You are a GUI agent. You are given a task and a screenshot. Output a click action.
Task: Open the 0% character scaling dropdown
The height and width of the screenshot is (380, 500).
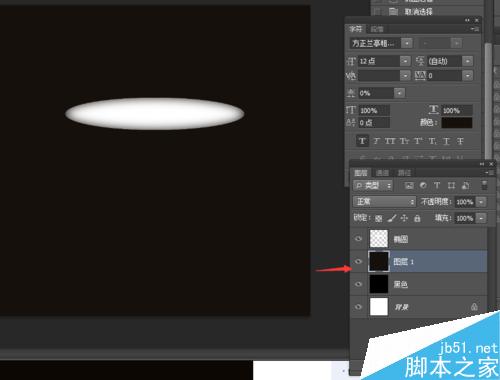click(399, 93)
